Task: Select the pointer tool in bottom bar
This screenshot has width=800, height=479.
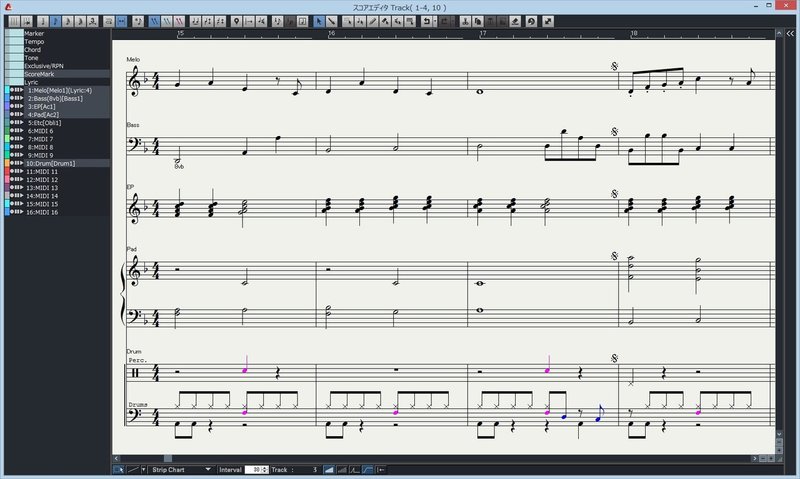Action: (118, 470)
